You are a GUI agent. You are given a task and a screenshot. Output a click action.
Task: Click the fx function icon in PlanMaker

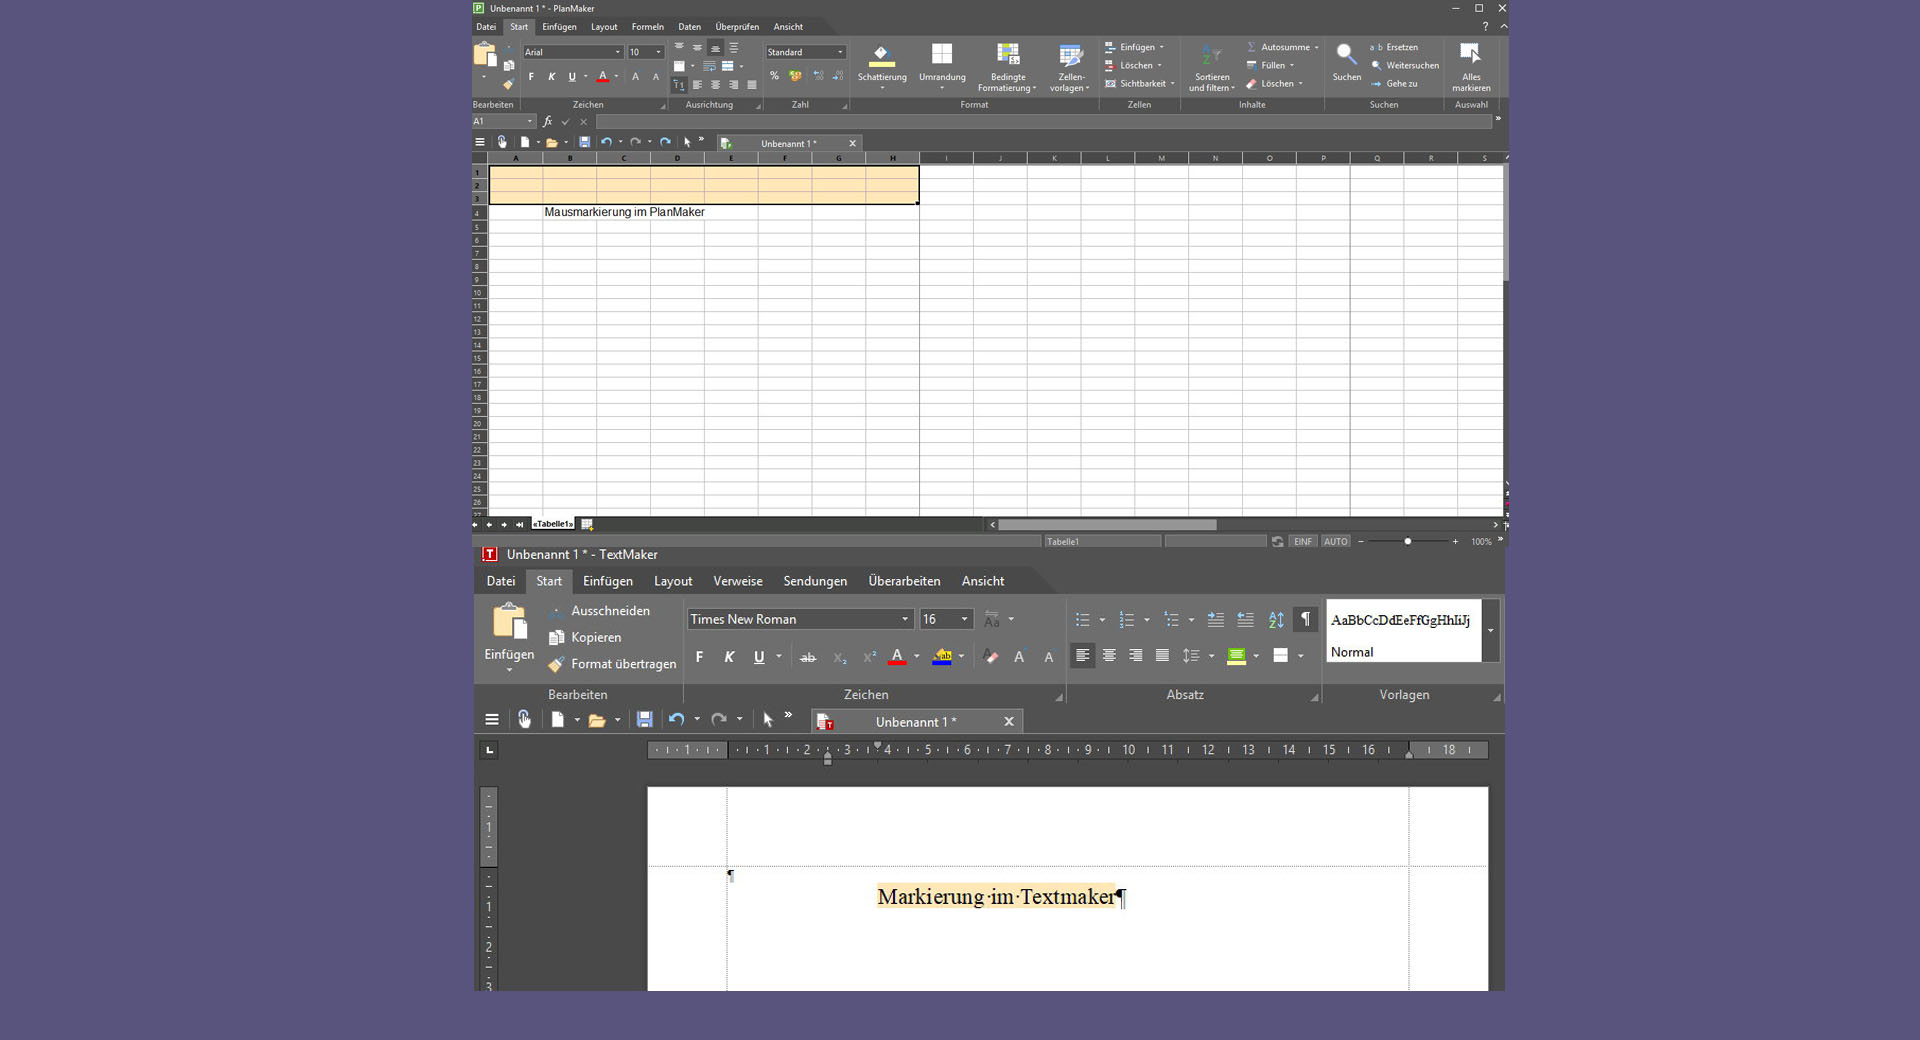tap(547, 122)
